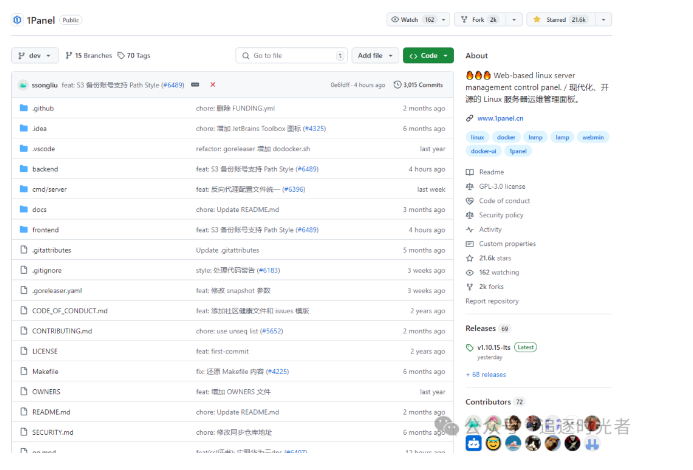The width and height of the screenshot is (693, 470).
Task: Open CODE_OF_CONDUCT.md file
Action: tap(70, 311)
